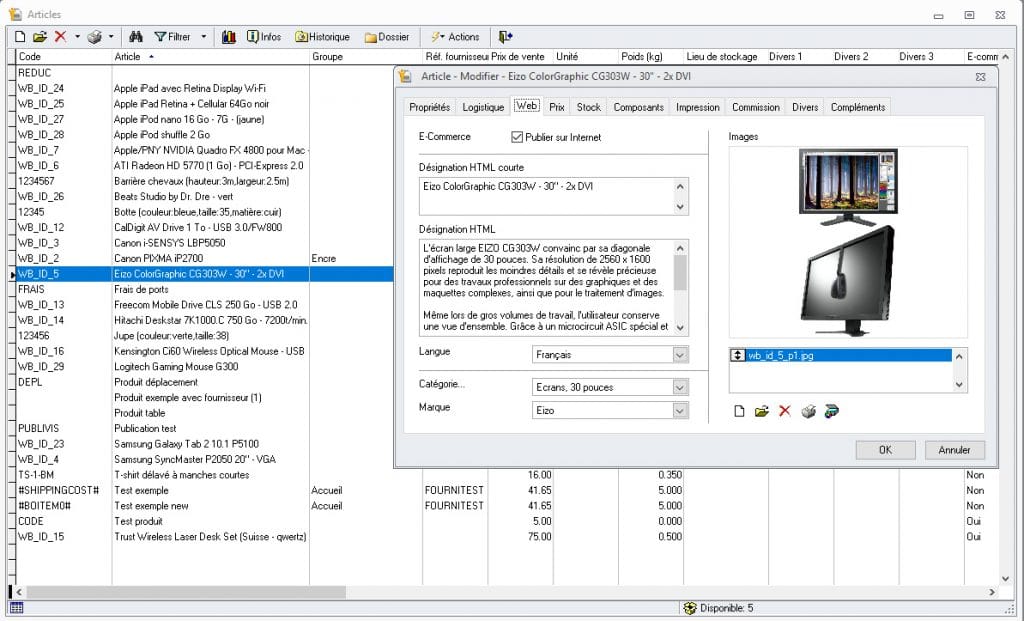Screen dimensions: 1024x621
Task: Expand dropdown arrow next to Filtrer
Action: point(204,37)
